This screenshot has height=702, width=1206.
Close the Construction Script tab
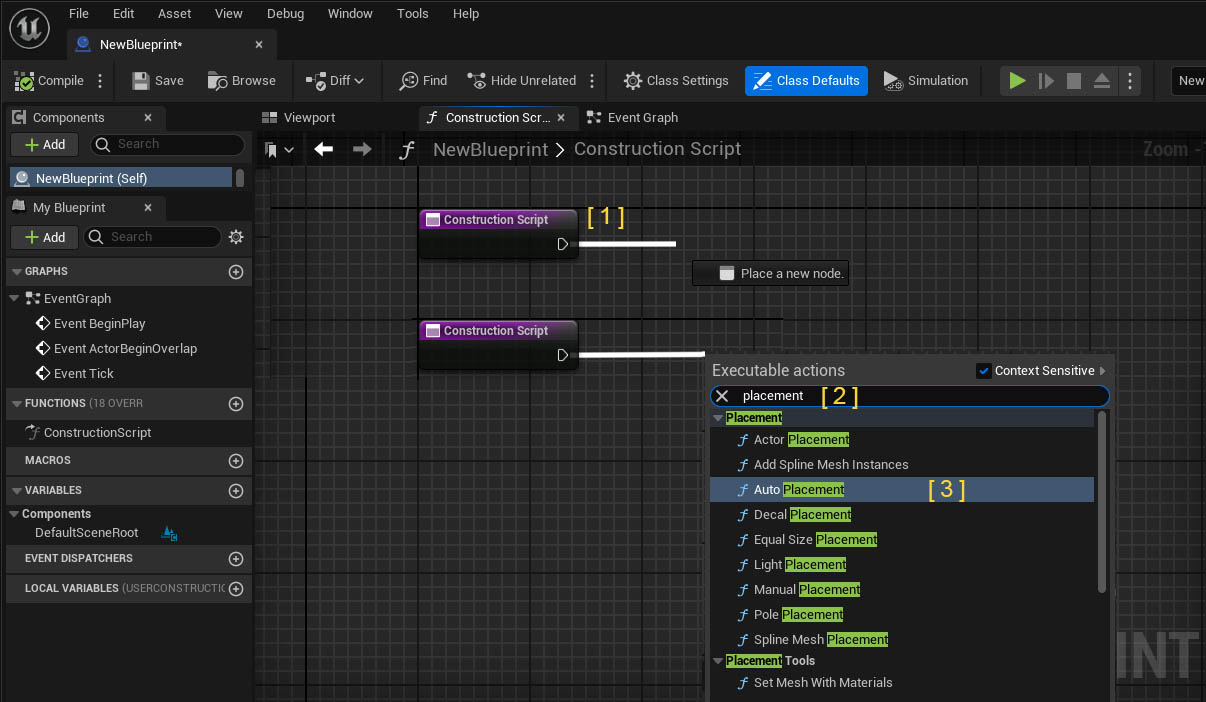pyautogui.click(x=562, y=118)
